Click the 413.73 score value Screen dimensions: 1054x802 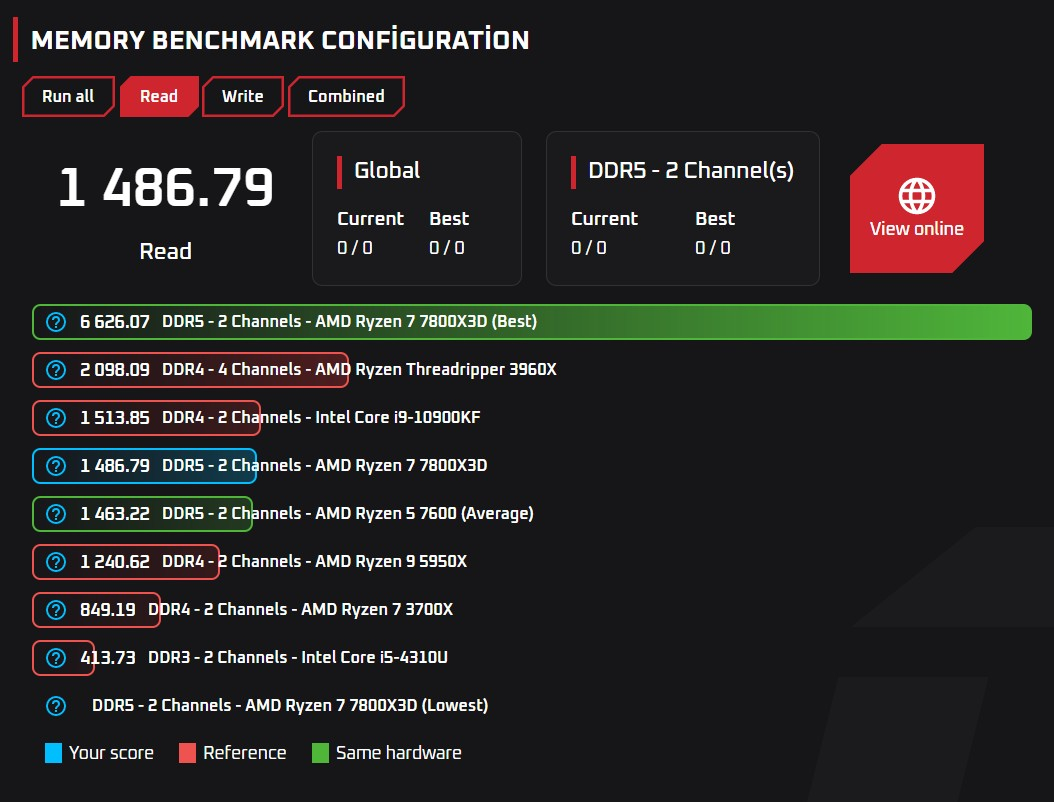(108, 658)
